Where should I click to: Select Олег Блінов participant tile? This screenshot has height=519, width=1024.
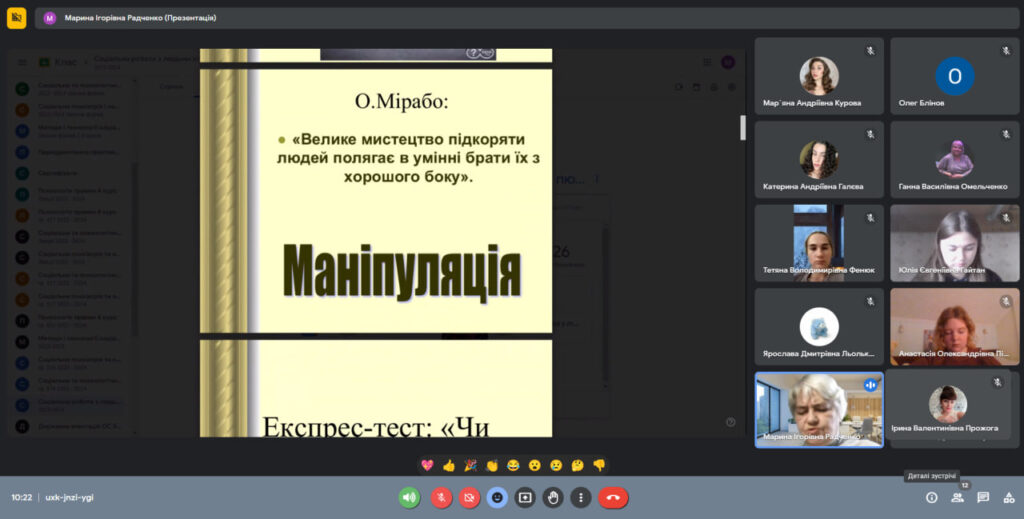coord(954,76)
